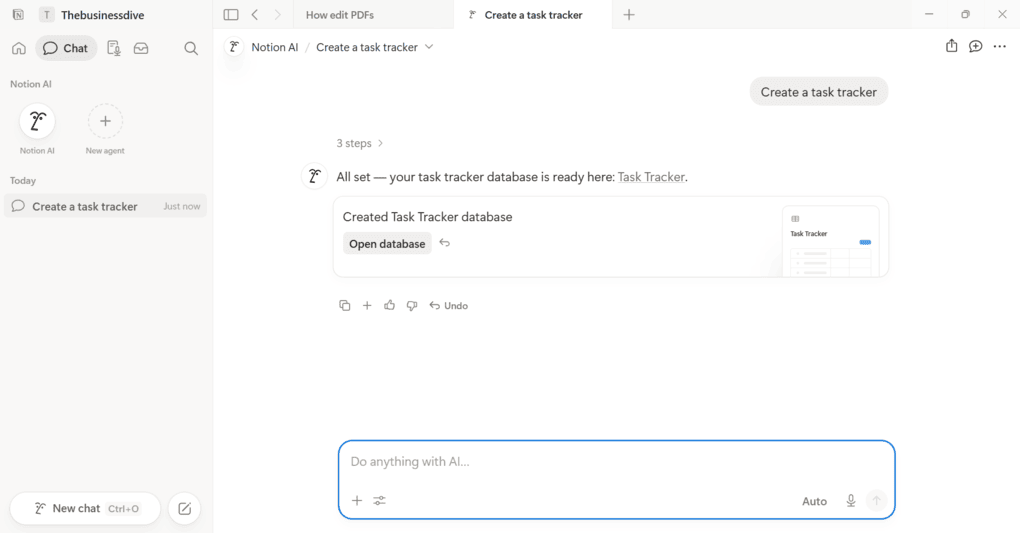Give thumbs up to the response
This screenshot has width=1020, height=533.
click(390, 305)
